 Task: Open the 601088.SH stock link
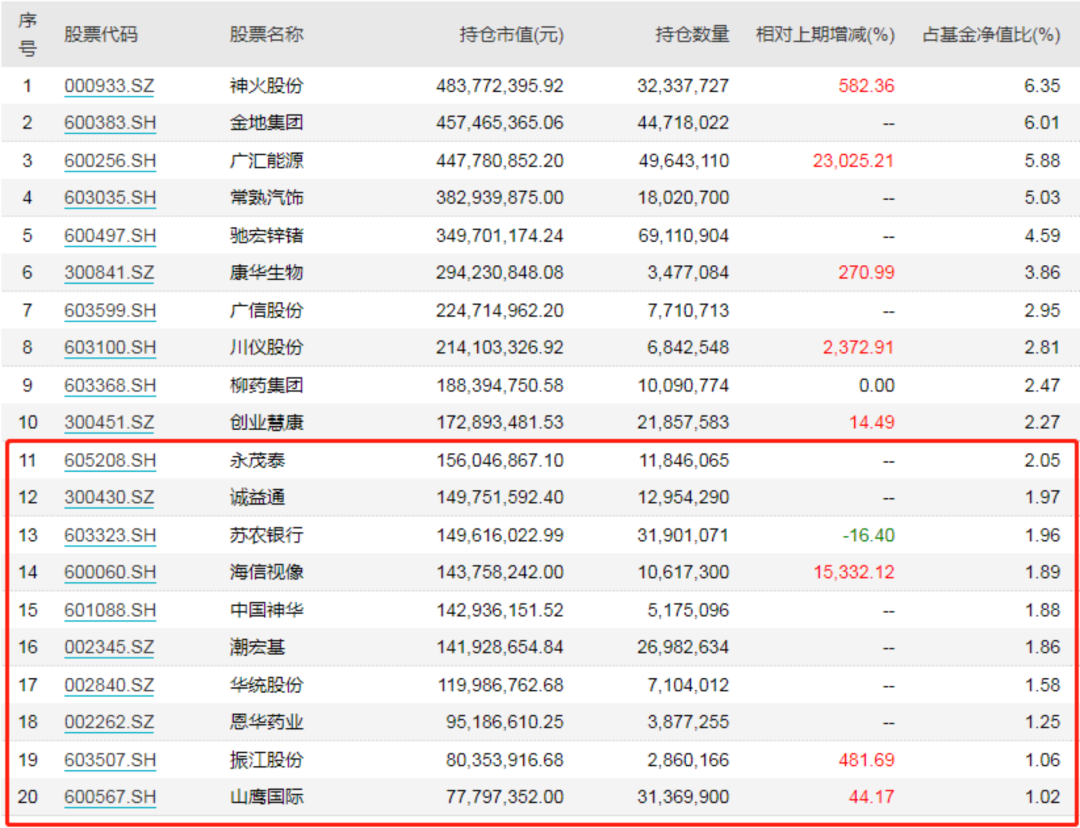(110, 610)
